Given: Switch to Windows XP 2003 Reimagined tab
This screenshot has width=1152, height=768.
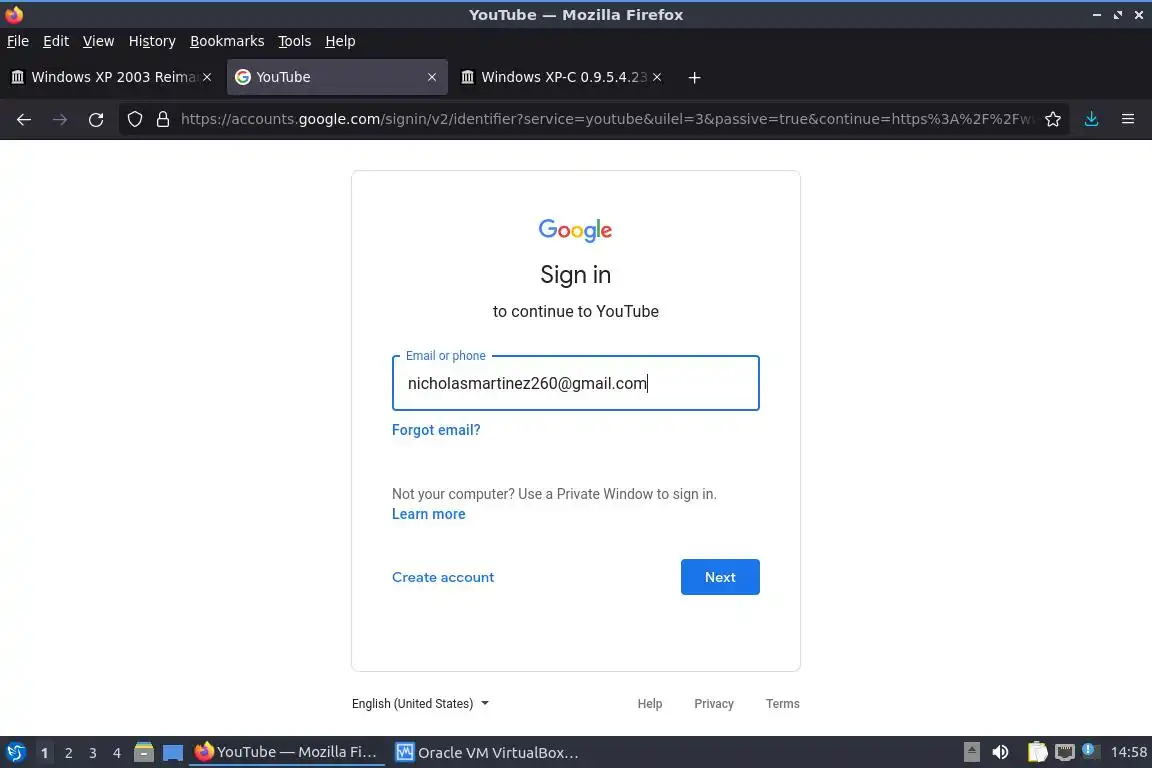Looking at the screenshot, I should pos(112,77).
